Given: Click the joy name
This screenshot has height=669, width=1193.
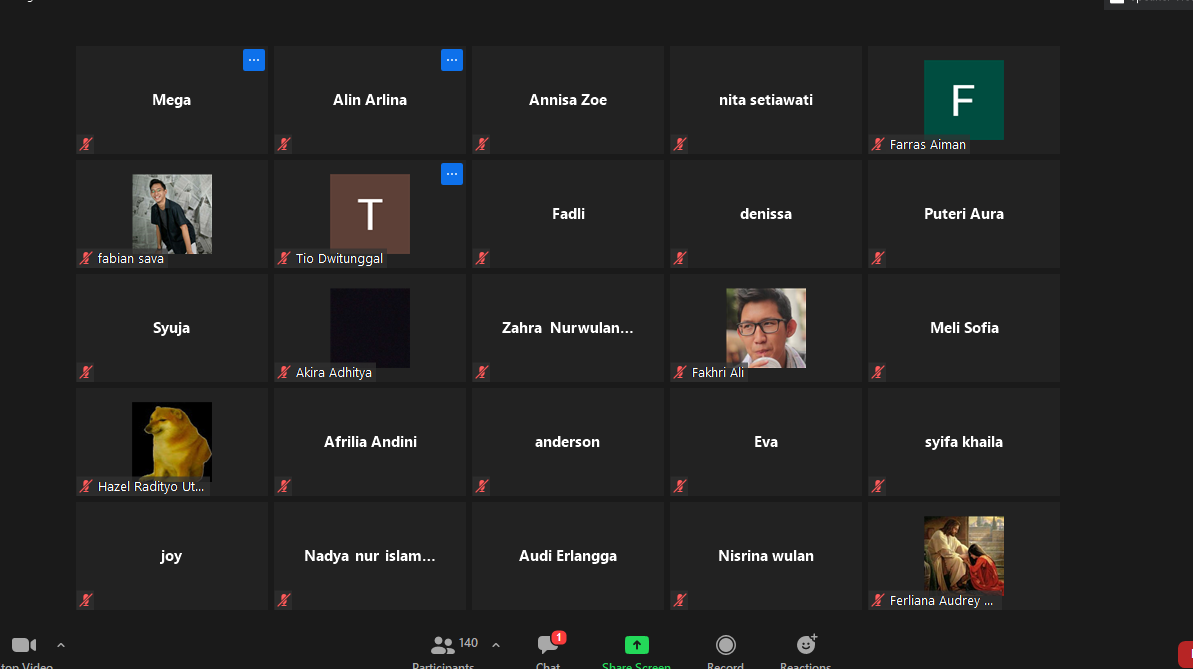Looking at the screenshot, I should 171,556.
